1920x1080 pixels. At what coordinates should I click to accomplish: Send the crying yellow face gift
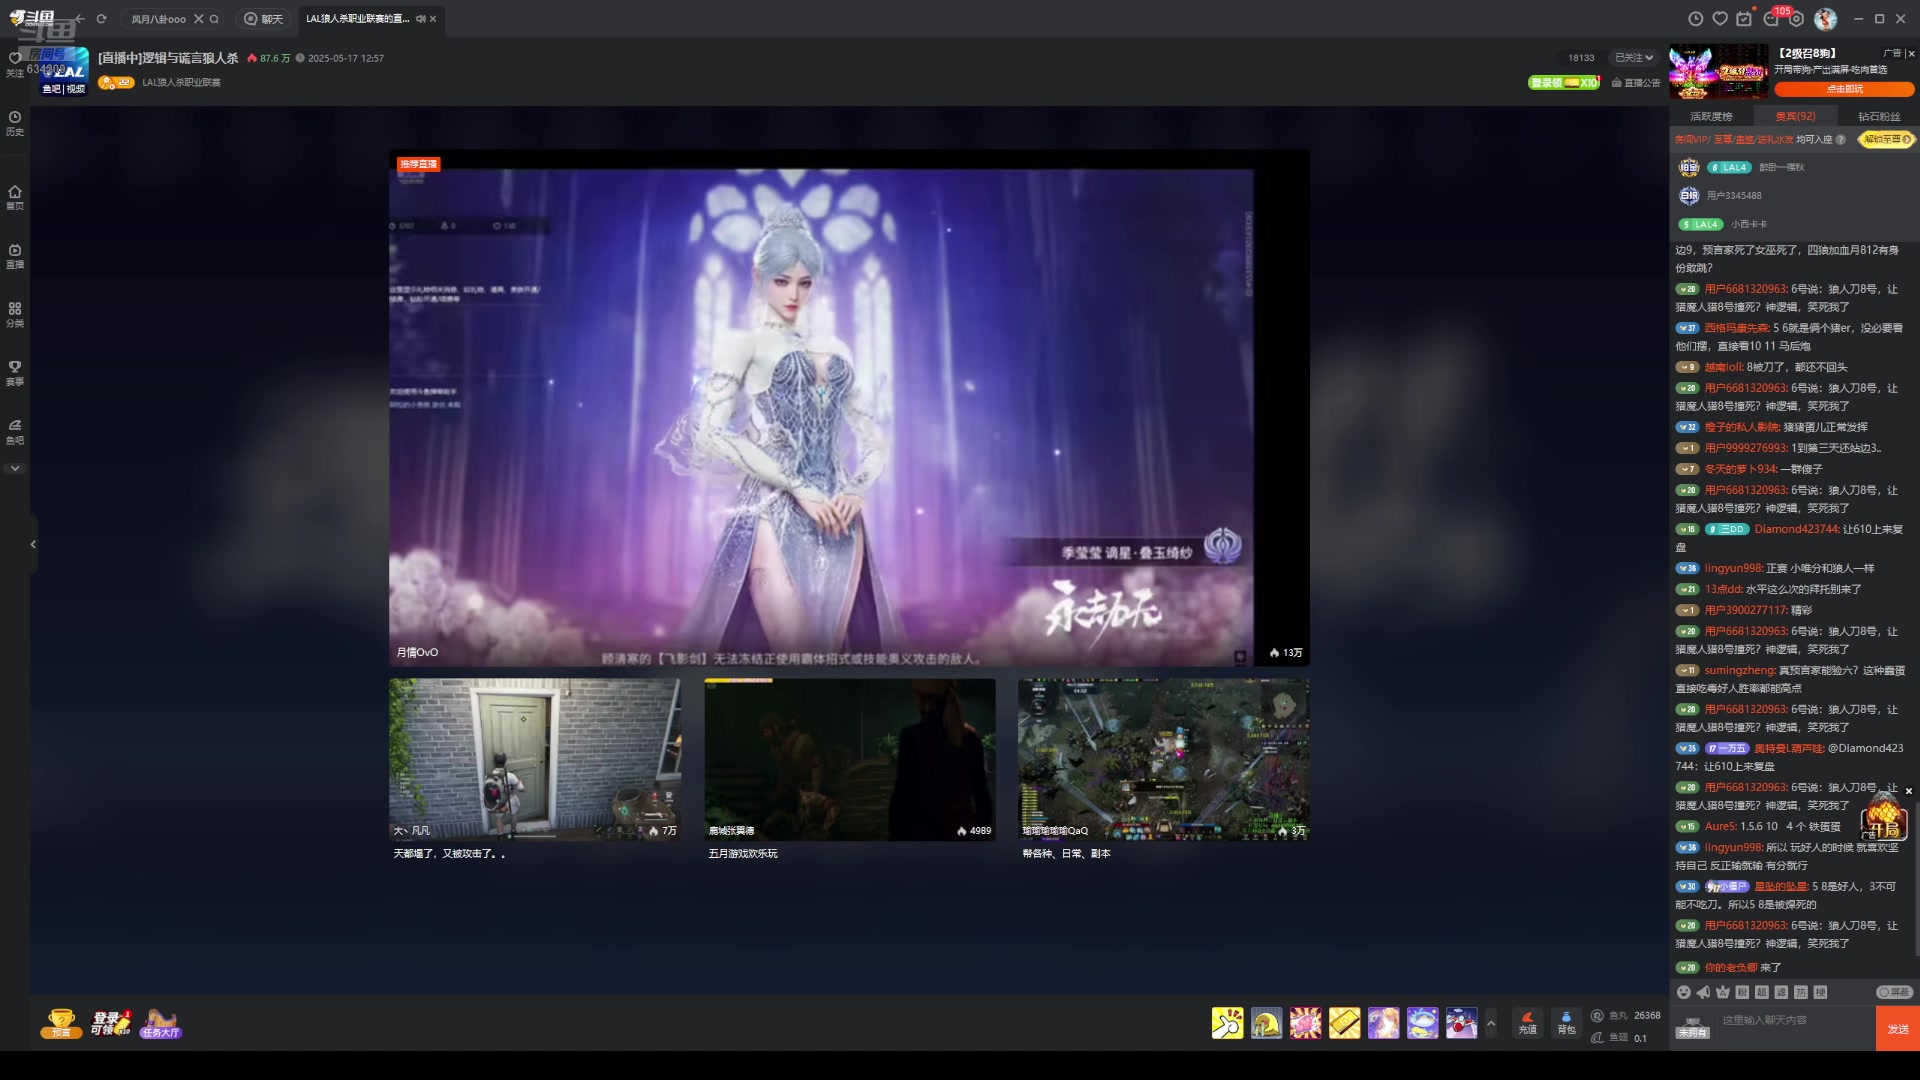(x=1266, y=1023)
